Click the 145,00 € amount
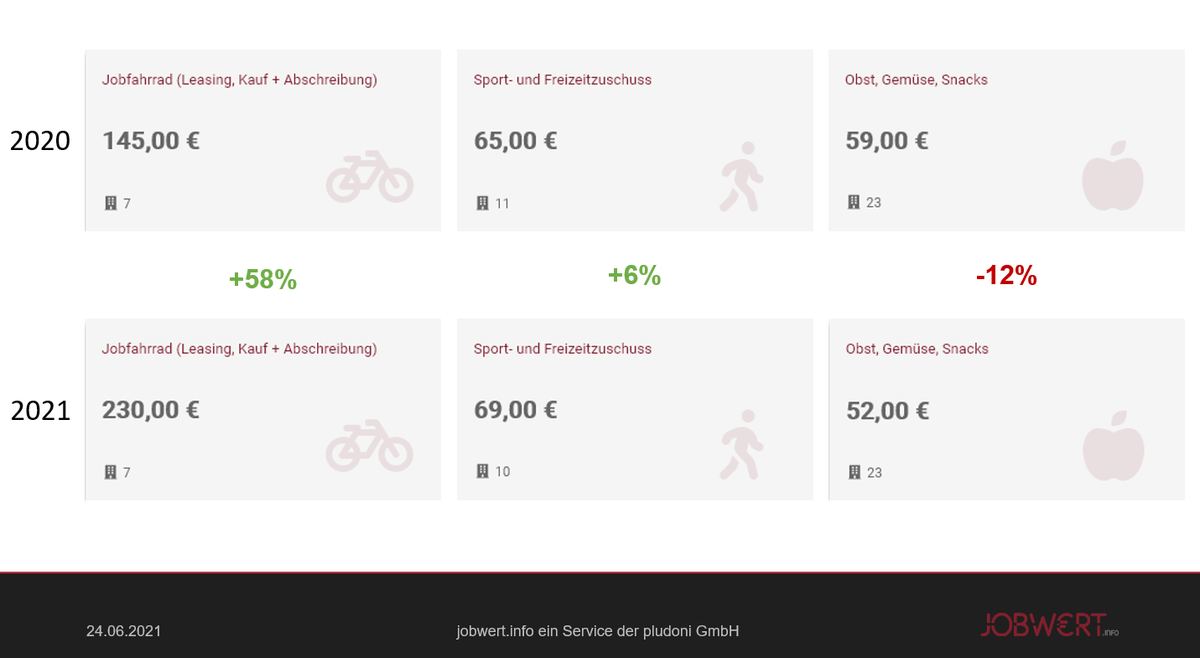The image size is (1200, 658). [150, 141]
